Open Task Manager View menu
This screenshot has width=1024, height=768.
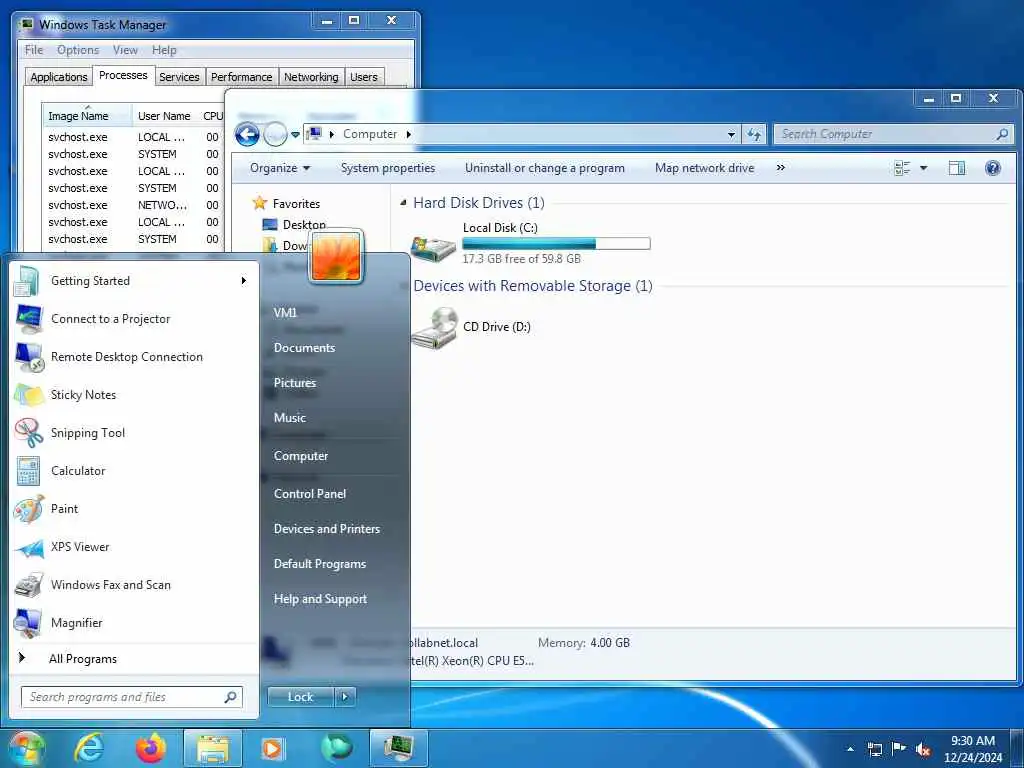point(125,50)
